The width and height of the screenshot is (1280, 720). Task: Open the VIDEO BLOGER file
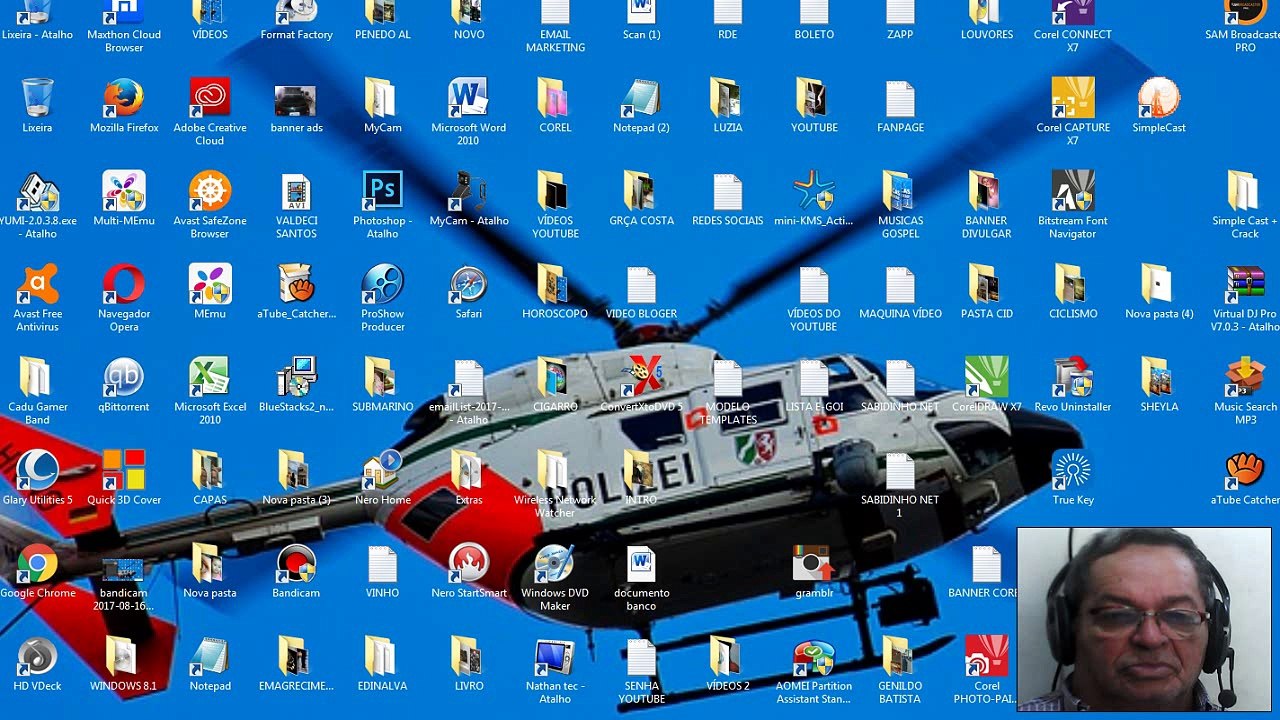(x=640, y=285)
